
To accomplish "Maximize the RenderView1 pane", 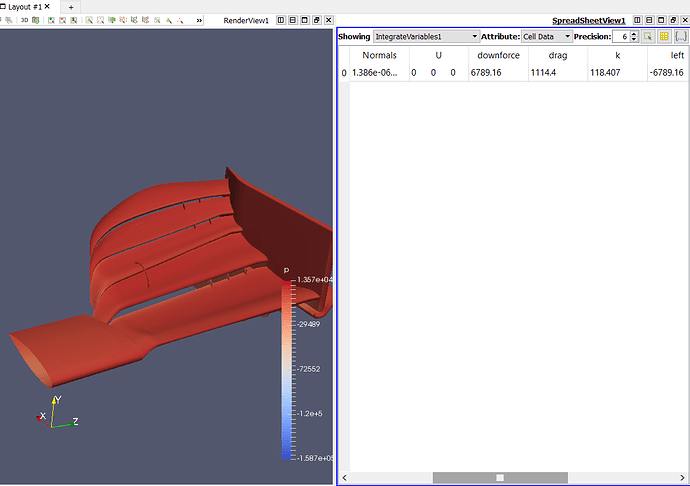I will click(x=305, y=20).
